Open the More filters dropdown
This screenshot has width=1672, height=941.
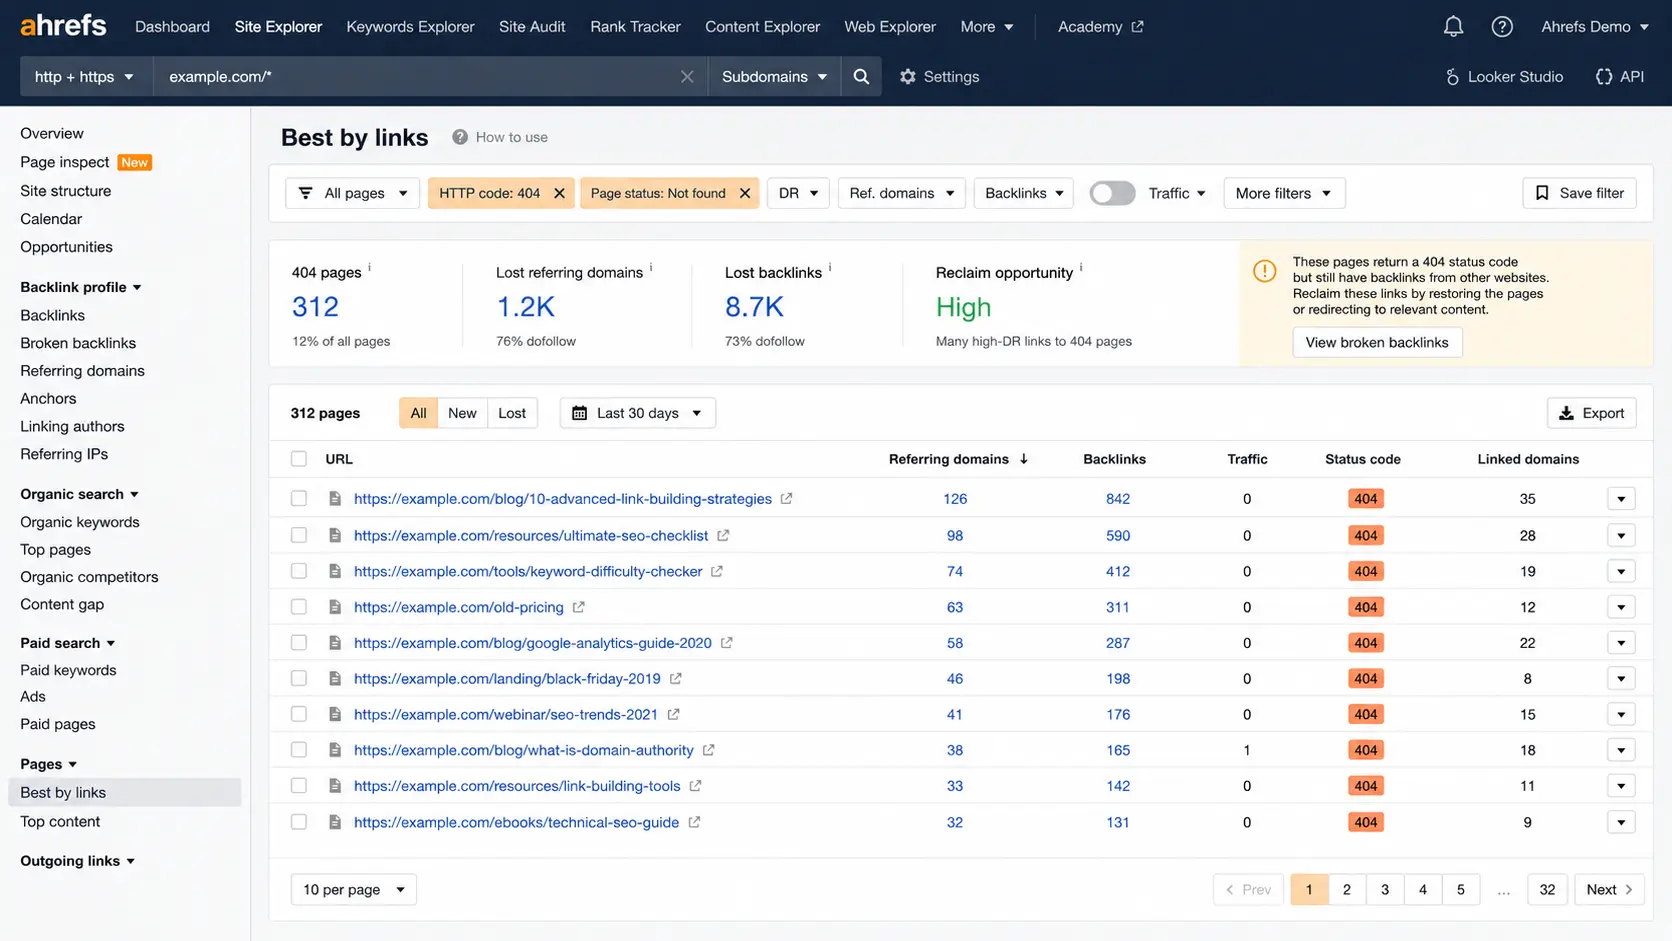point(1284,193)
